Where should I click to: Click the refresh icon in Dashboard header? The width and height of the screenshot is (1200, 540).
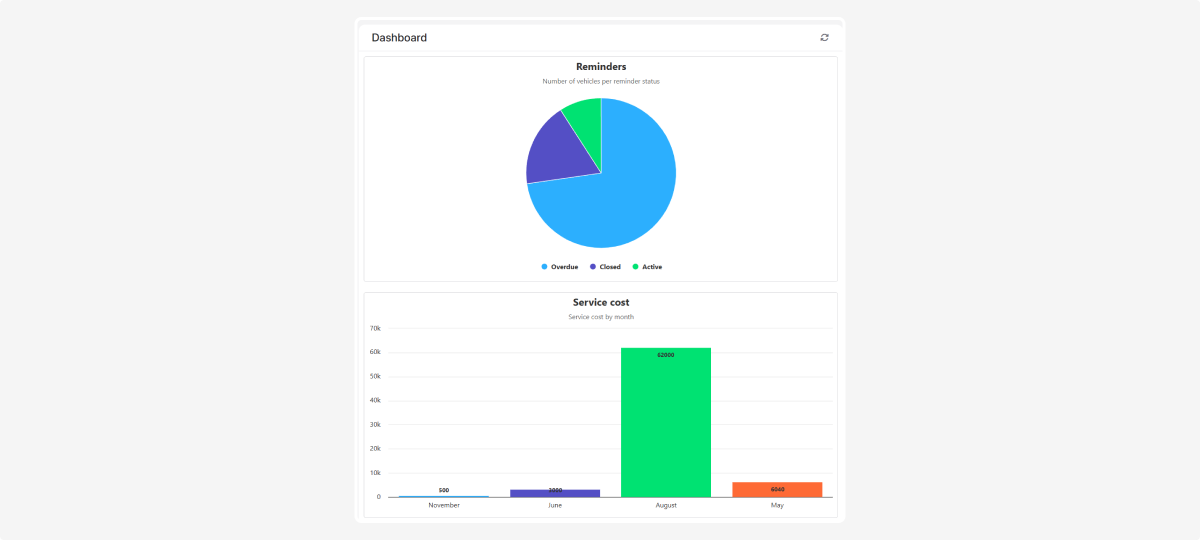[824, 37]
